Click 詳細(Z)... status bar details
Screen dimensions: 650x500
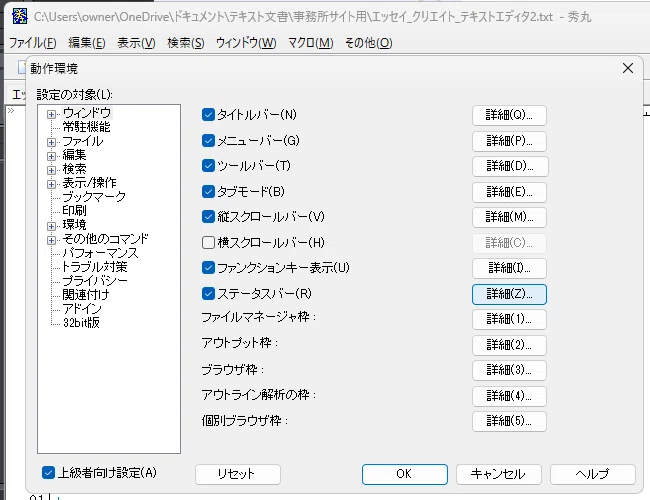pyautogui.click(x=509, y=294)
